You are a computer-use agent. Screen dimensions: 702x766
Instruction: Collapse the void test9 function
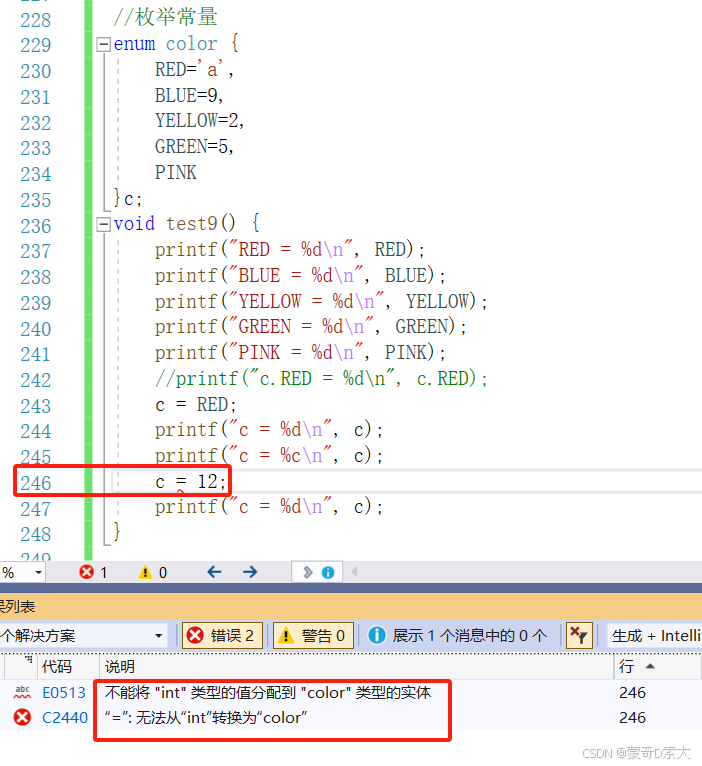103,225
